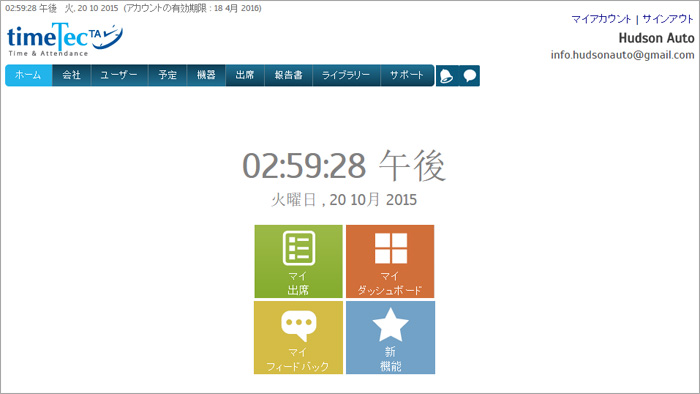This screenshot has width=700, height=394.
Task: Open the マイフィードバック yellow tile
Action: [298, 337]
